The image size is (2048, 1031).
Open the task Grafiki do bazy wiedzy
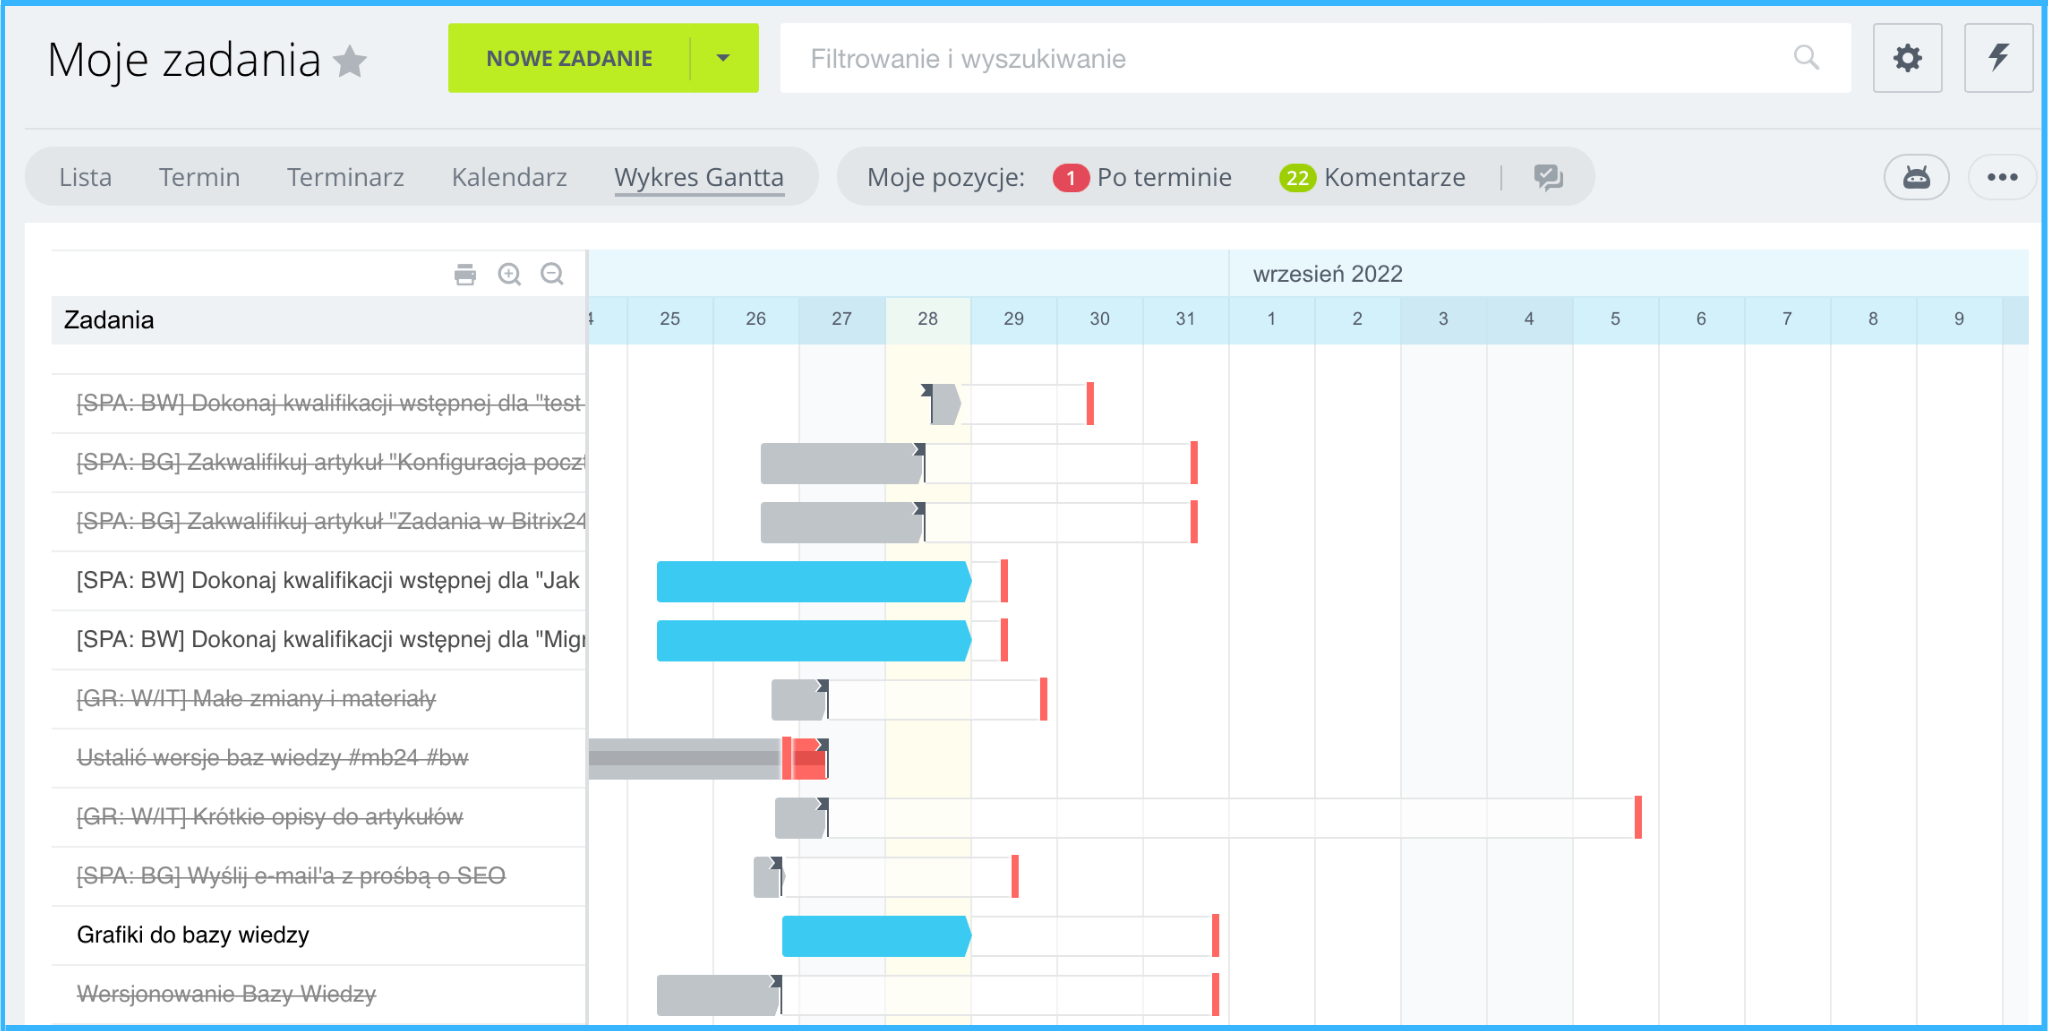click(x=193, y=935)
